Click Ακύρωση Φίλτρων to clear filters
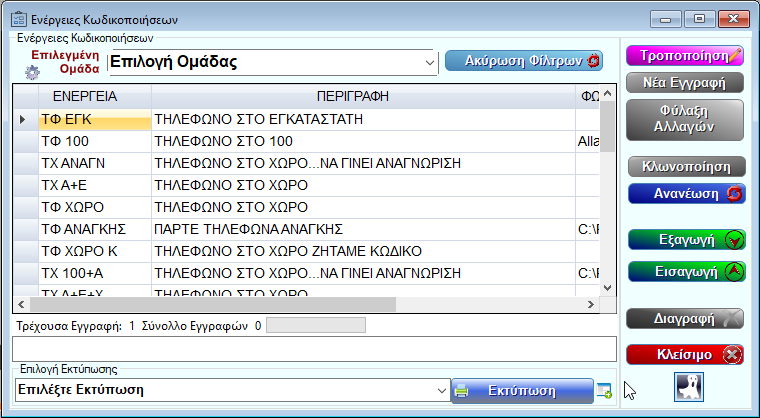The image size is (760, 418). point(524,61)
